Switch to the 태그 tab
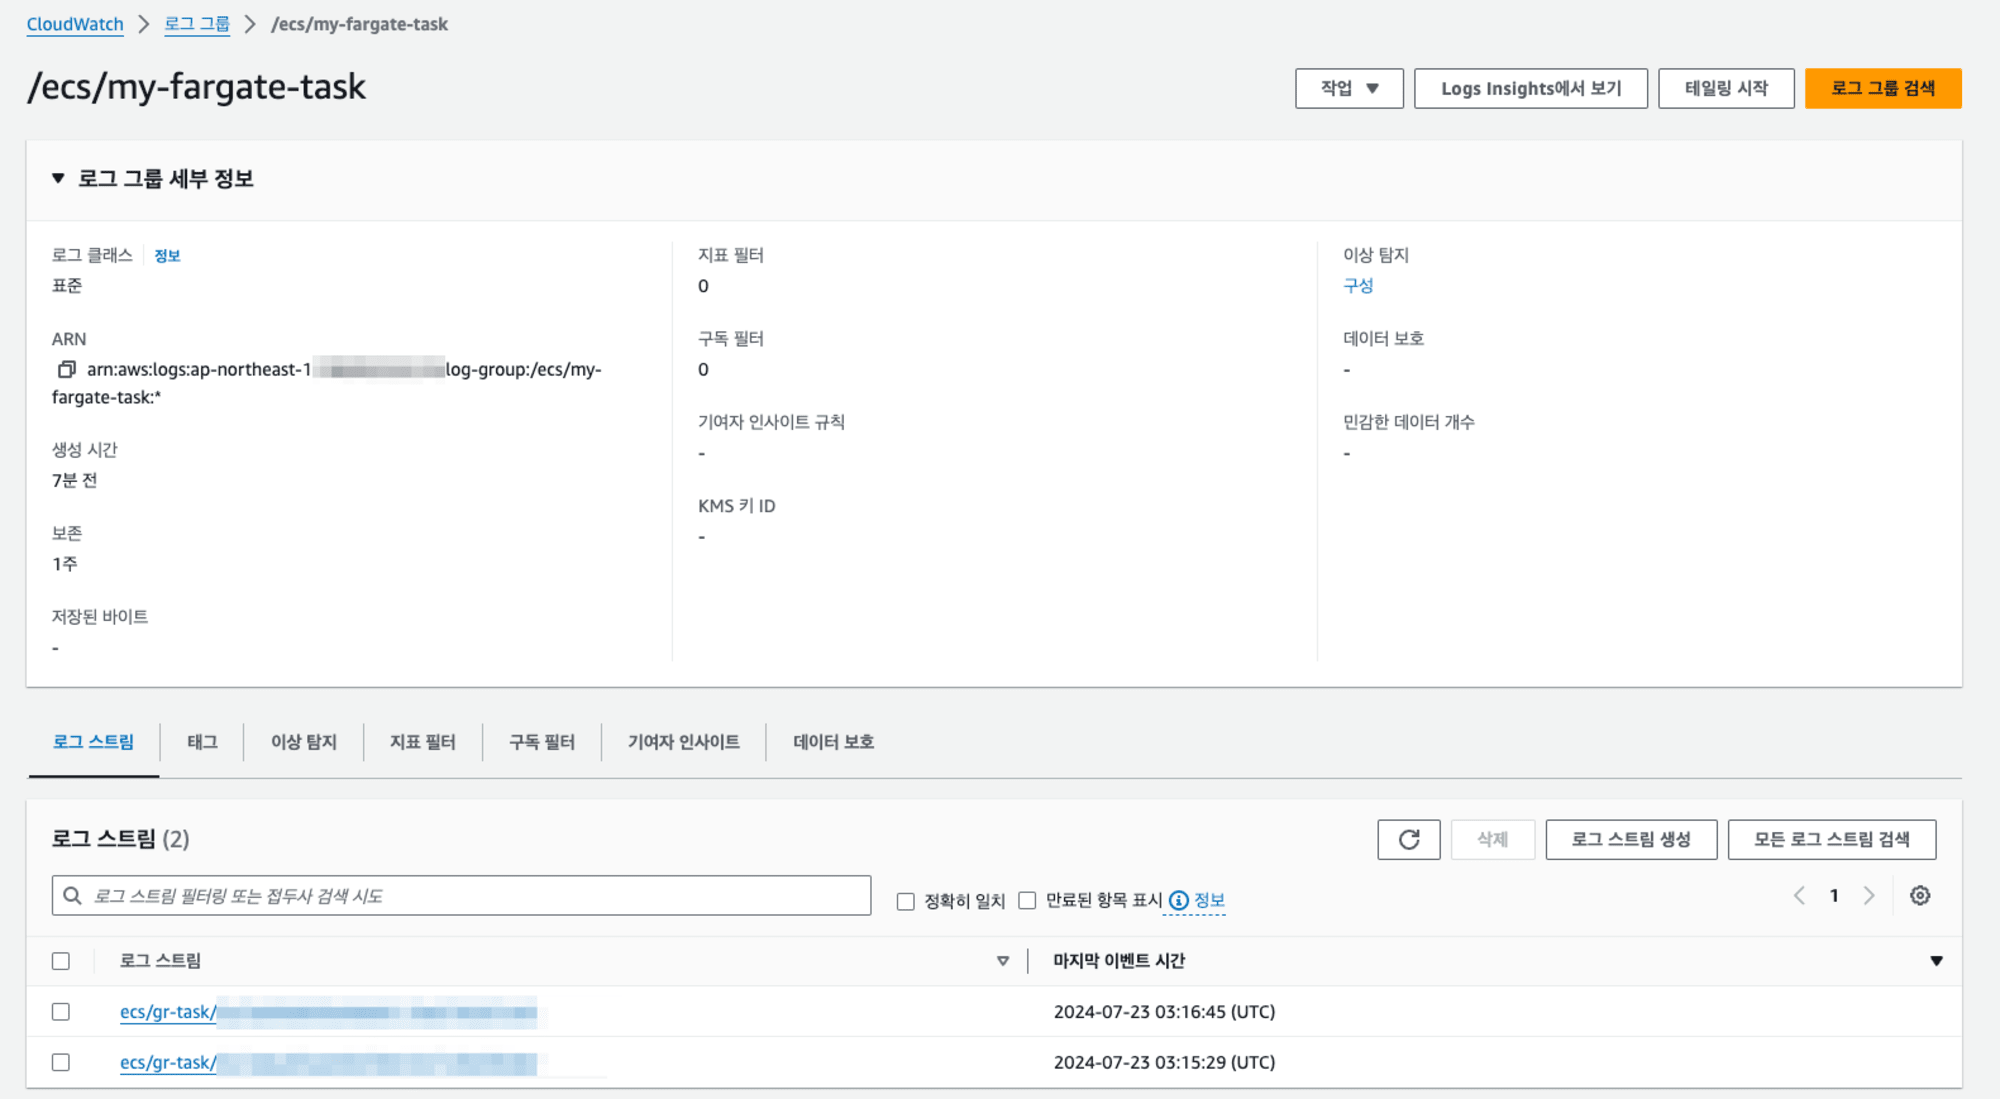 click(x=202, y=742)
